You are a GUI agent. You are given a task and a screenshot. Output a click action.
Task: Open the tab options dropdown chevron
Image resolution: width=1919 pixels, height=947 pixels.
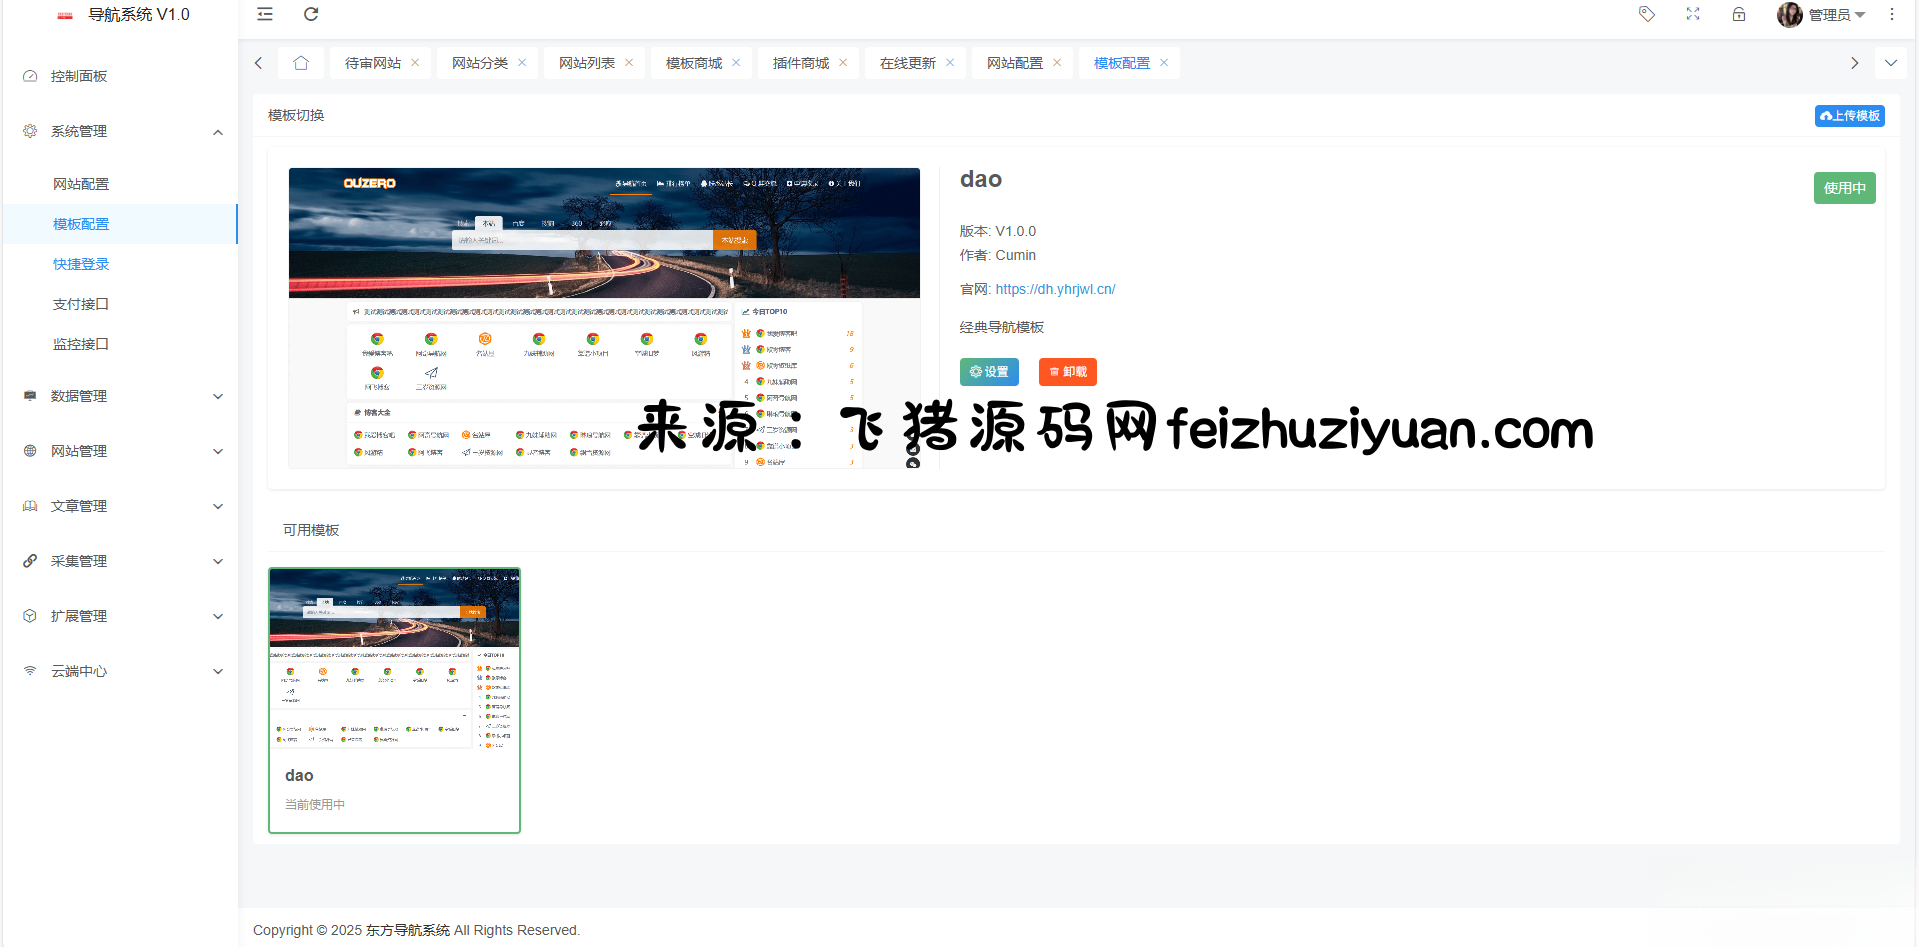[1890, 63]
